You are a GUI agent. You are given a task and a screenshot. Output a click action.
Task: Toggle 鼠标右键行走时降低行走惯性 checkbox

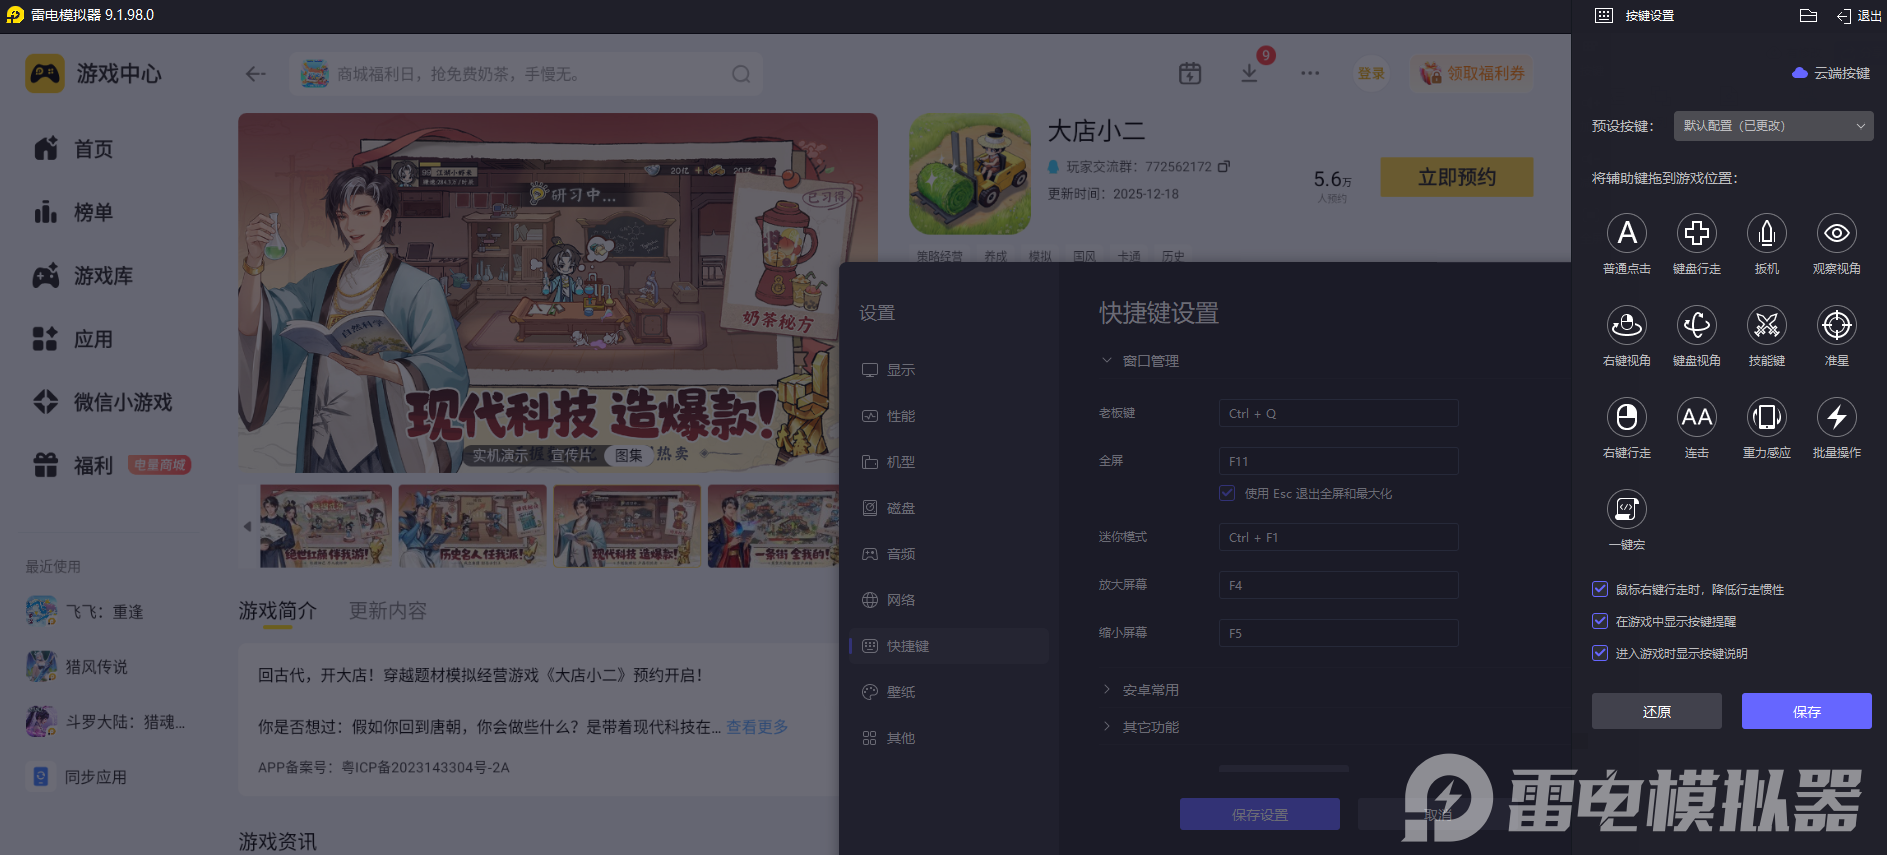1600,589
